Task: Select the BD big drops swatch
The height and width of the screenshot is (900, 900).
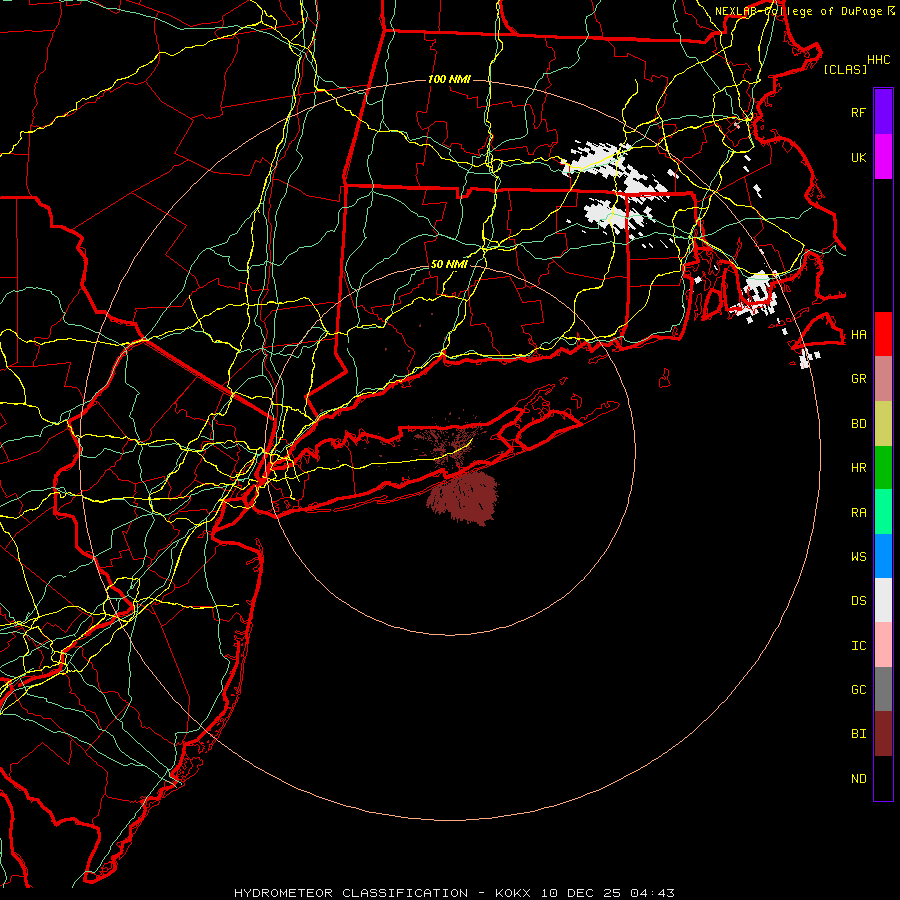Action: tap(883, 424)
